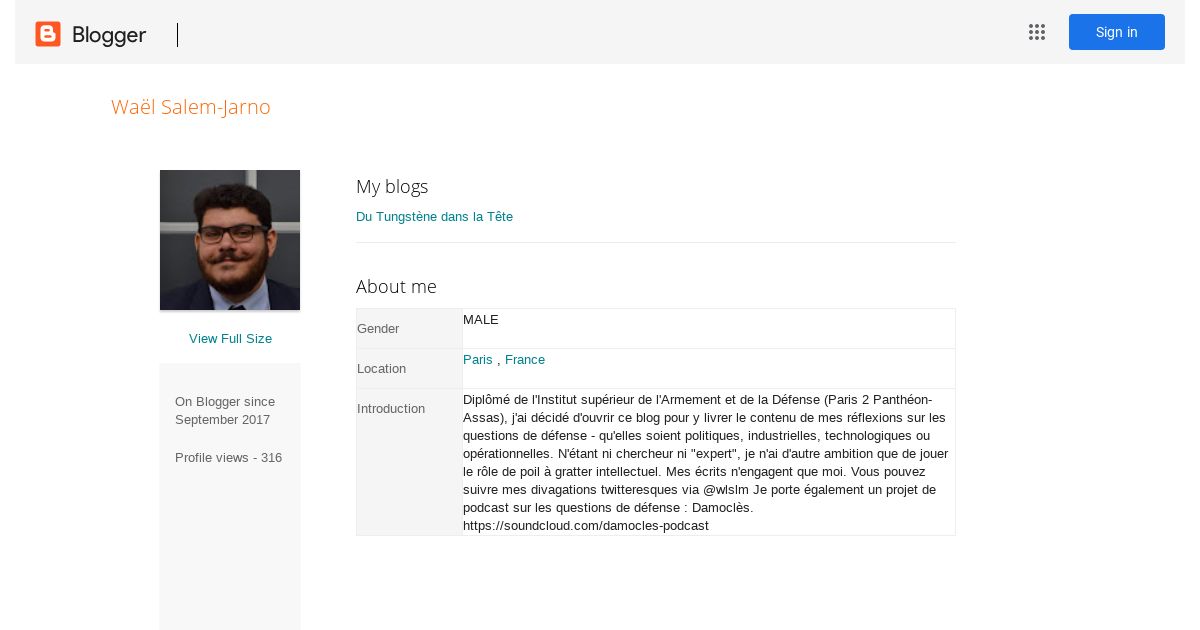Select the About me heading

pyautogui.click(x=396, y=287)
